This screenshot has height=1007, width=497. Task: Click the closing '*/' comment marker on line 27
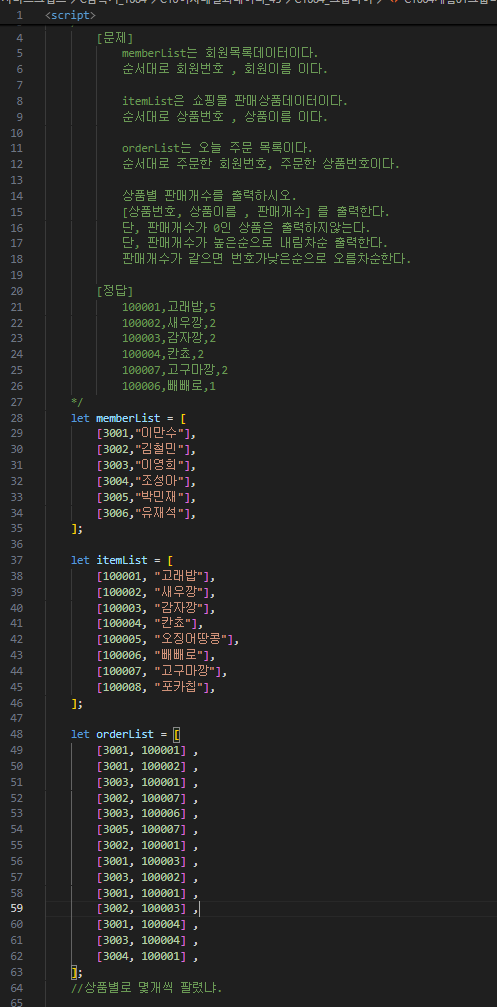[77, 402]
